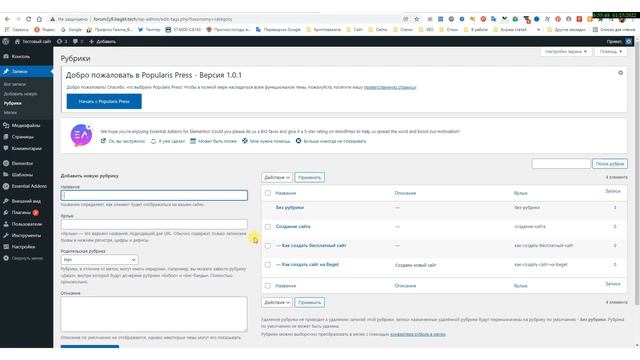Open the приветственную страницу link
This screenshot has width=640, height=360.
(390, 87)
